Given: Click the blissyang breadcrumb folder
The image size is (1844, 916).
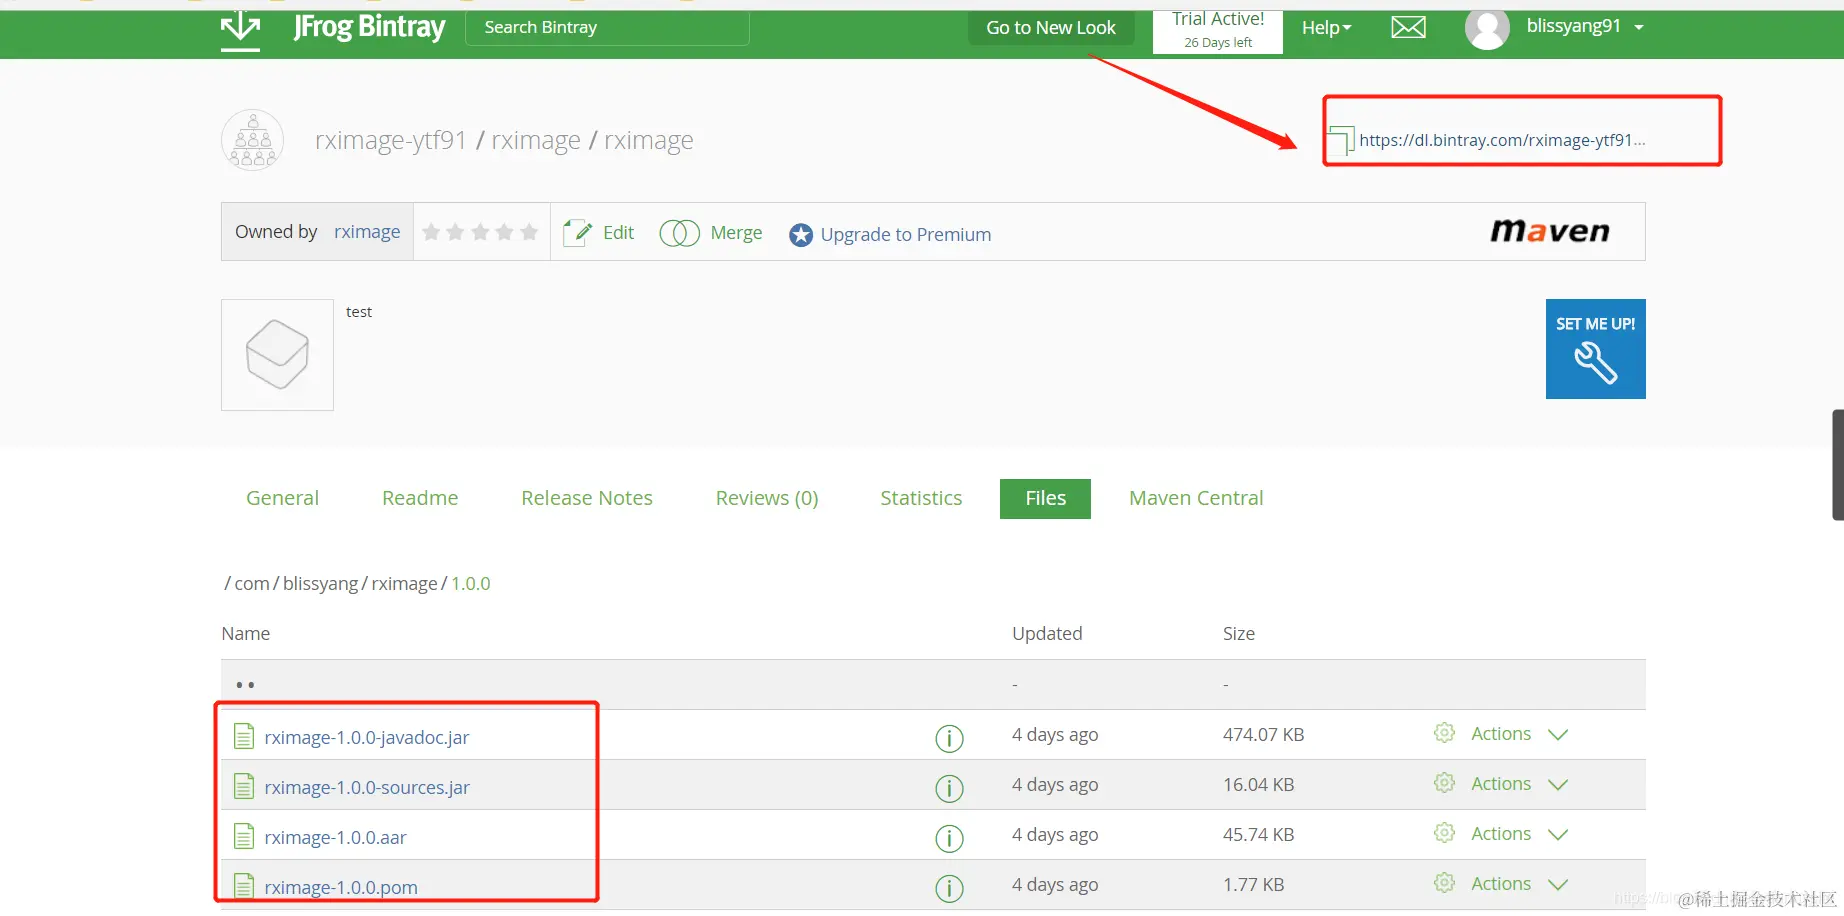Looking at the screenshot, I should pyautogui.click(x=320, y=584).
